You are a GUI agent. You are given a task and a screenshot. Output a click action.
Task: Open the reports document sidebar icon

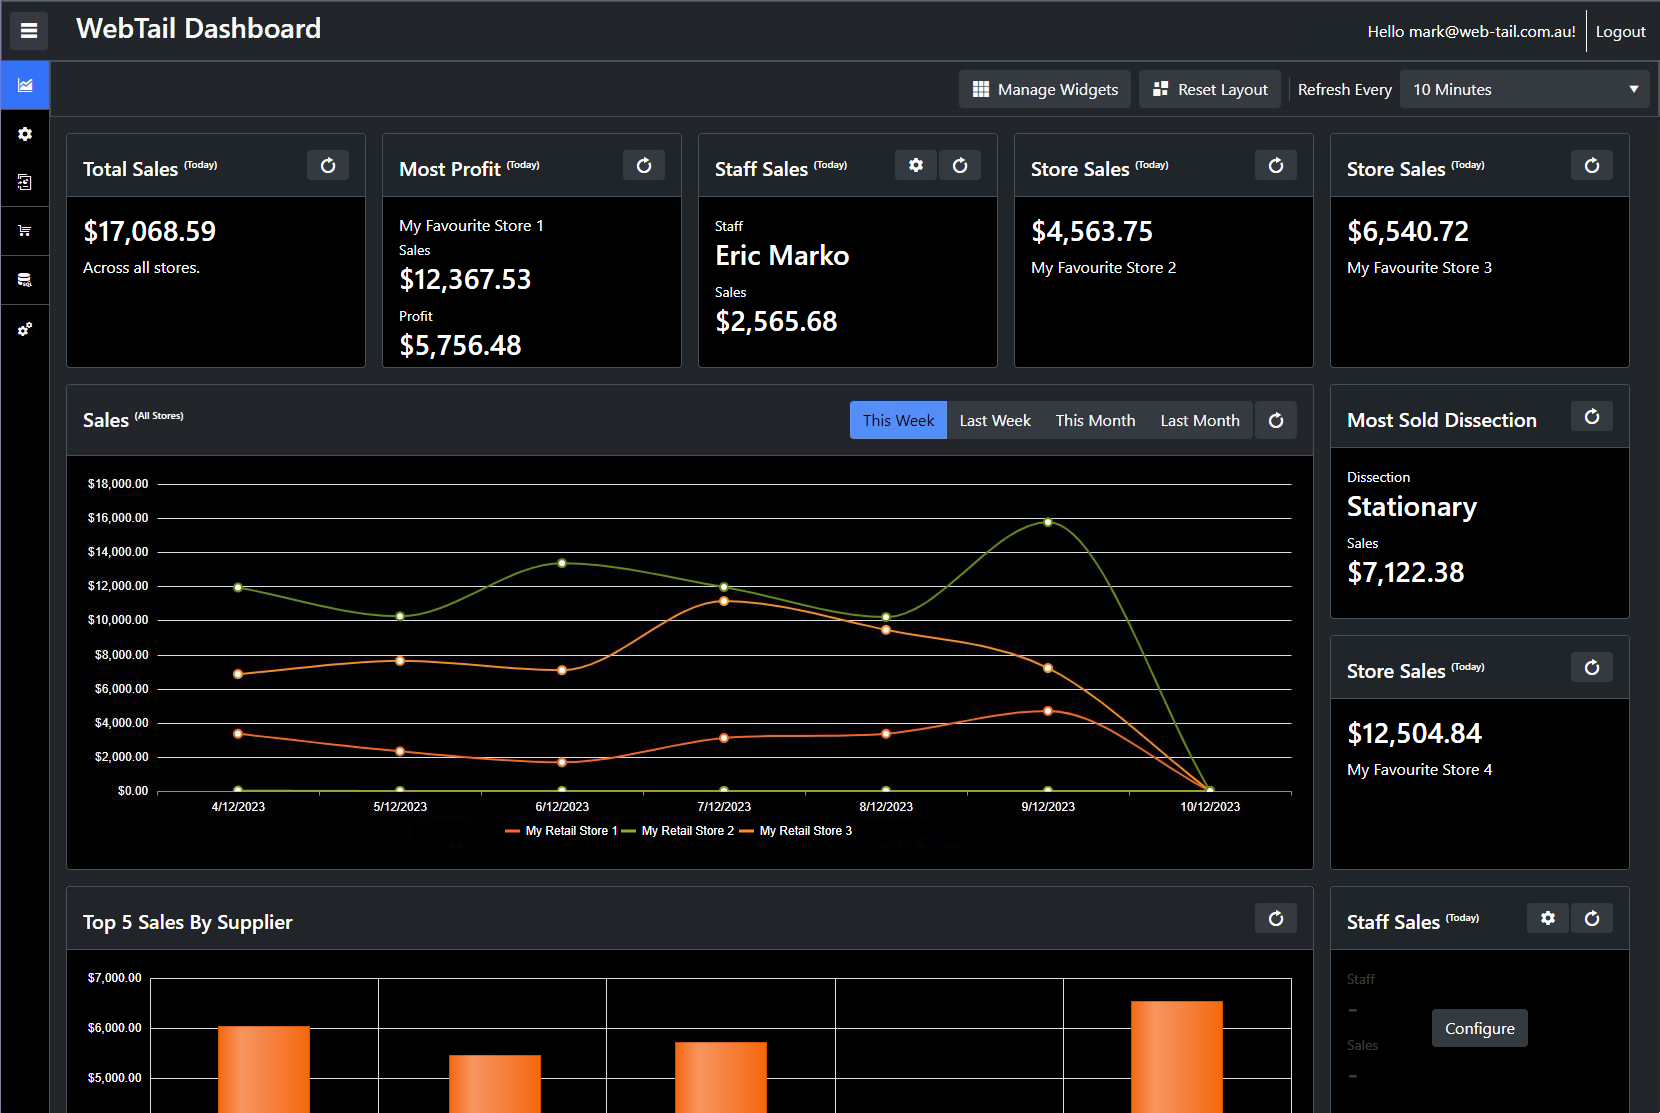point(25,182)
